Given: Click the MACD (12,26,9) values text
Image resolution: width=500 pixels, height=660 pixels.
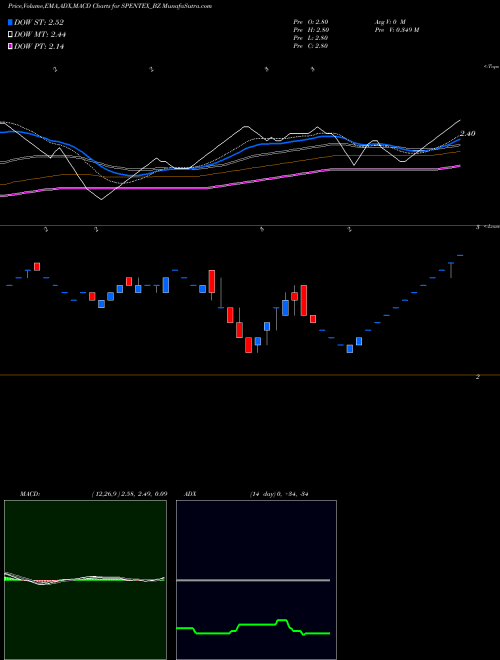Looking at the screenshot, I should coord(129,494).
